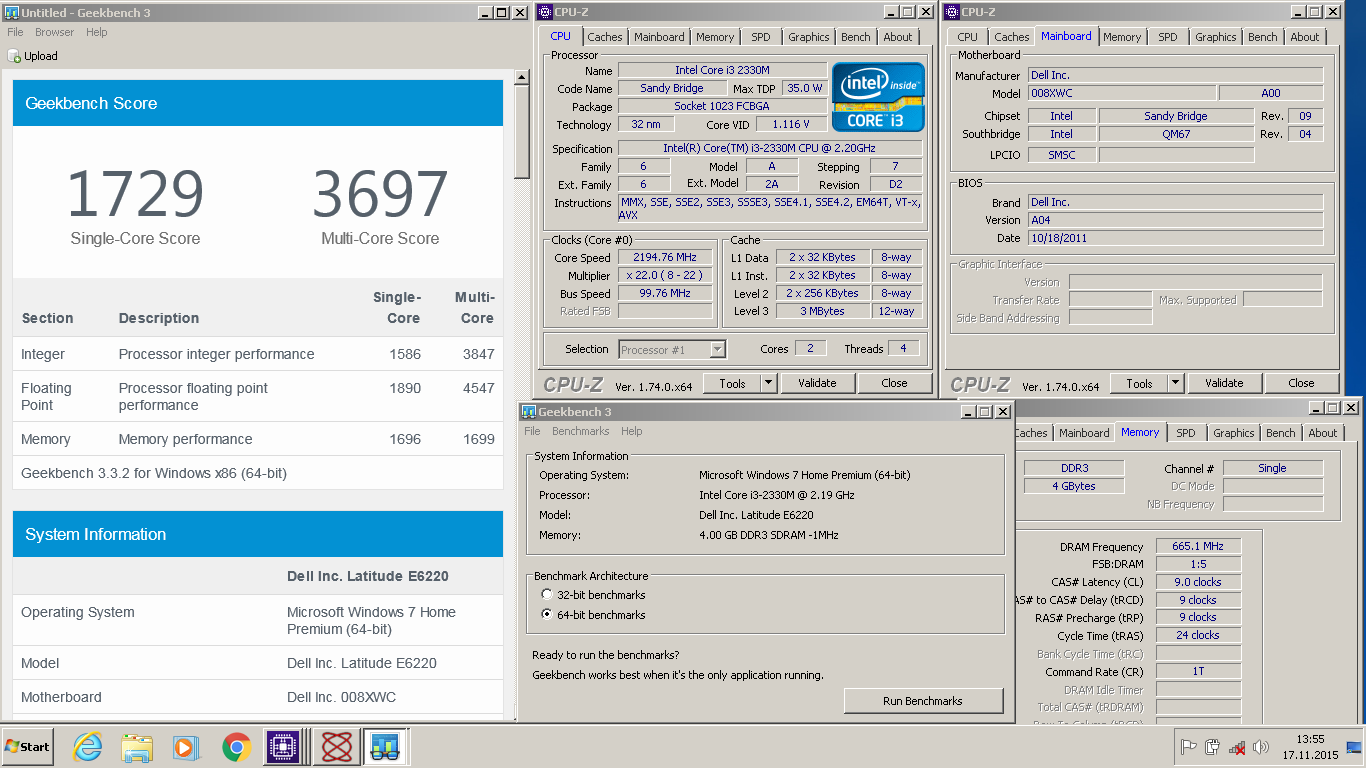Click the BIOS Date value 10/18/2011

coord(1175,238)
